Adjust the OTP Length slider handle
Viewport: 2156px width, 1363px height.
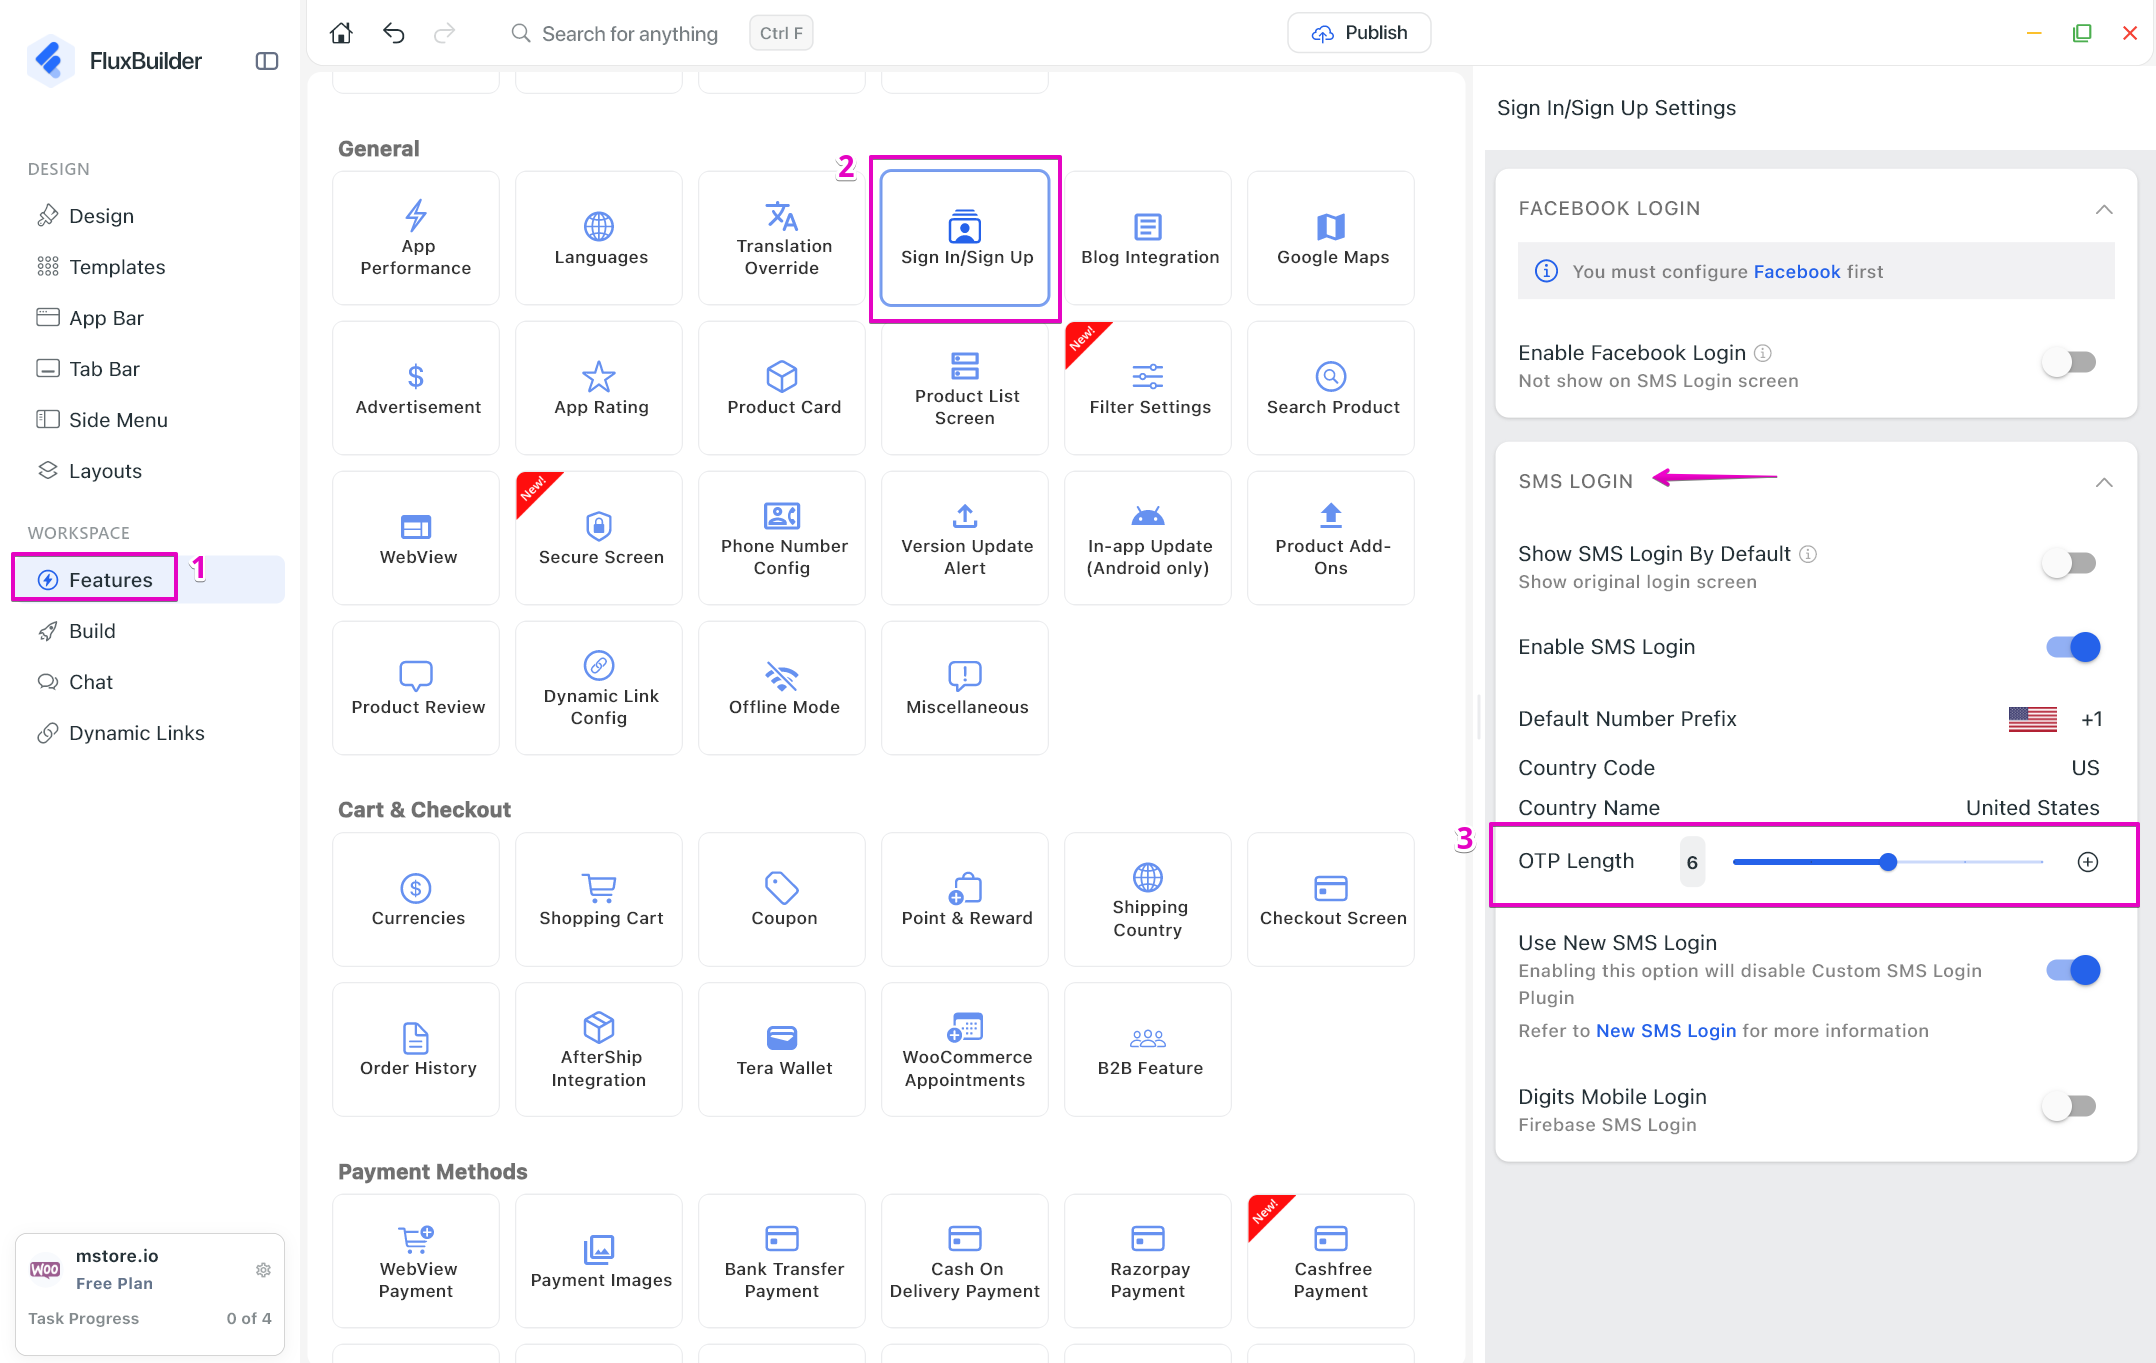tap(1888, 862)
